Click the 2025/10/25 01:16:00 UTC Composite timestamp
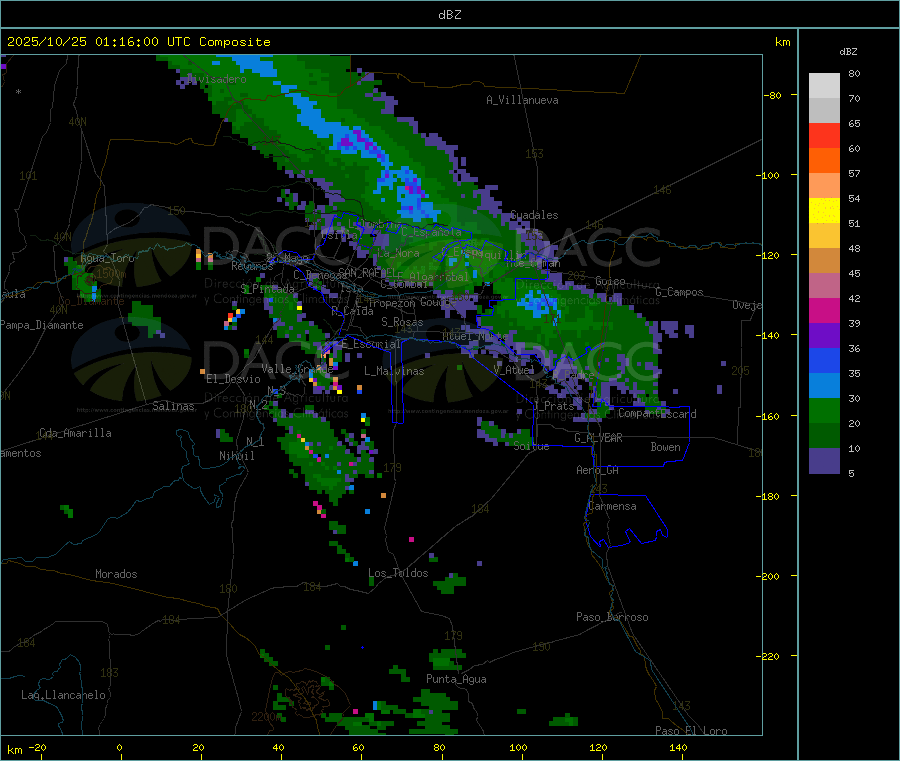Viewport: 900px width, 761px height. tap(138, 41)
